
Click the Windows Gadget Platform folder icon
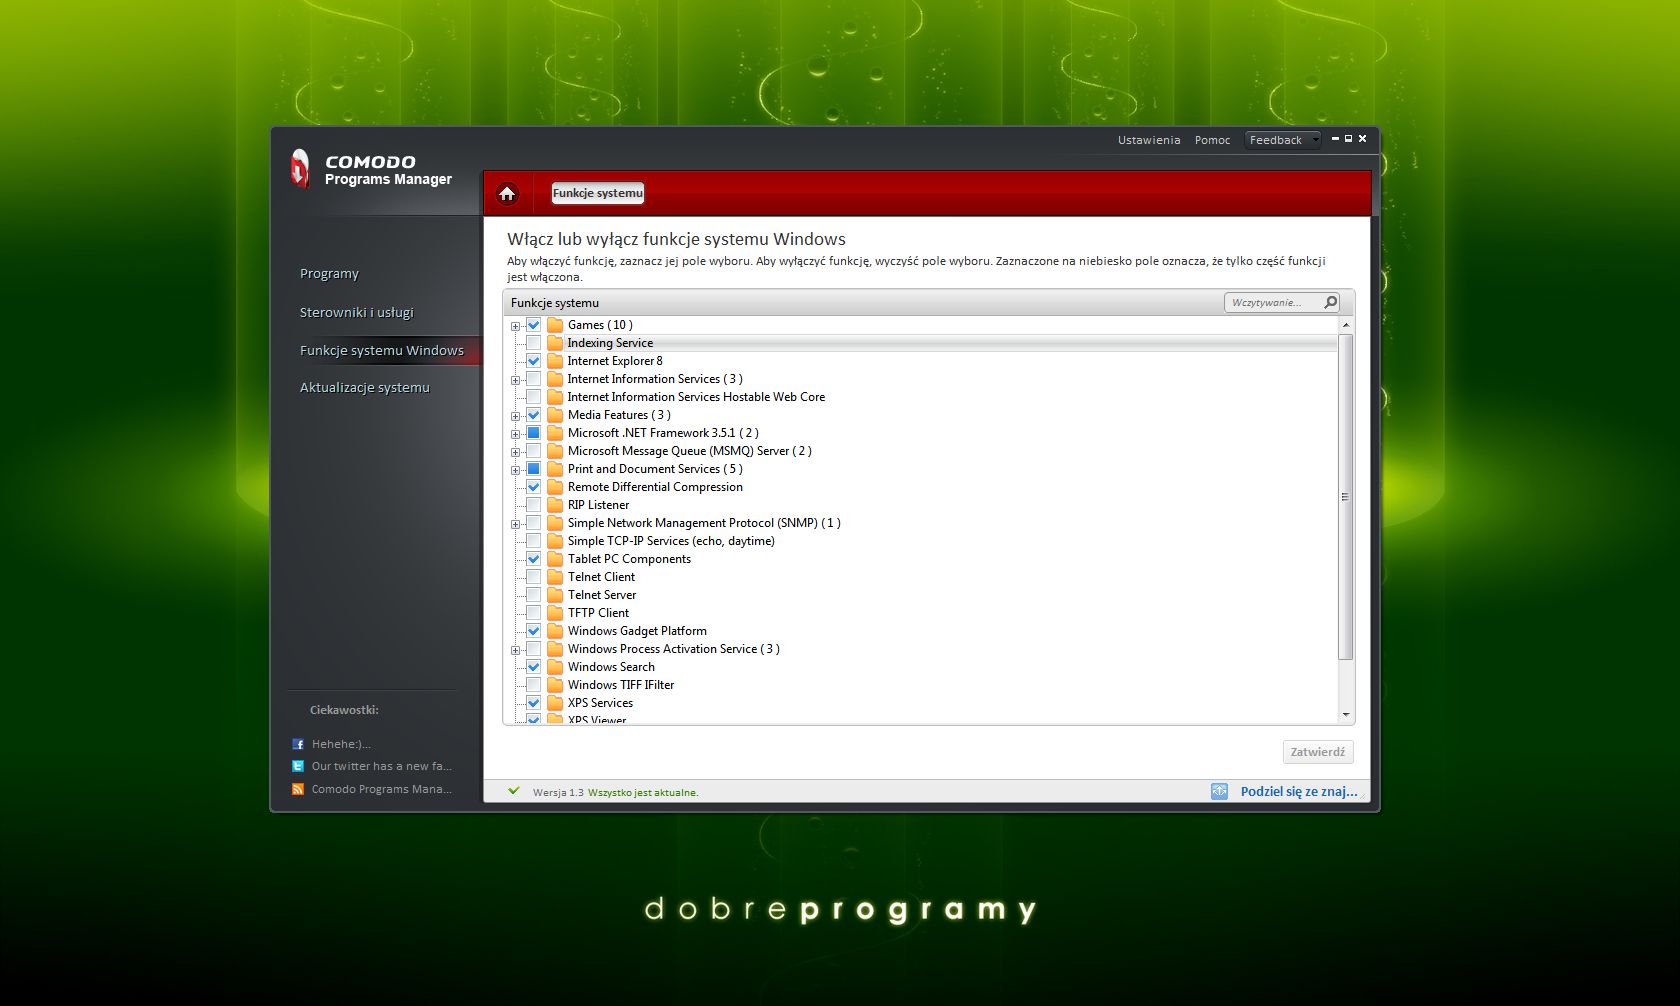(555, 631)
